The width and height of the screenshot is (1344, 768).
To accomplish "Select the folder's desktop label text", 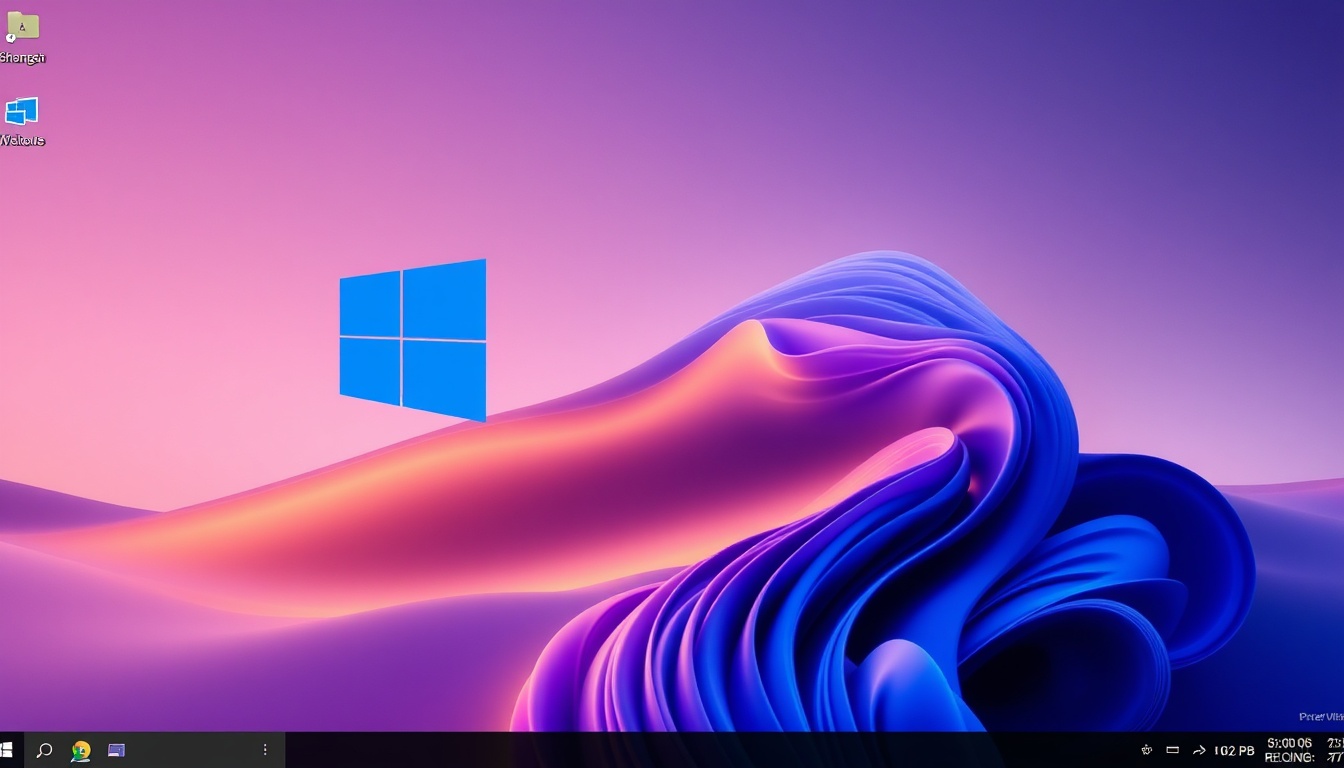I will [x=22, y=57].
